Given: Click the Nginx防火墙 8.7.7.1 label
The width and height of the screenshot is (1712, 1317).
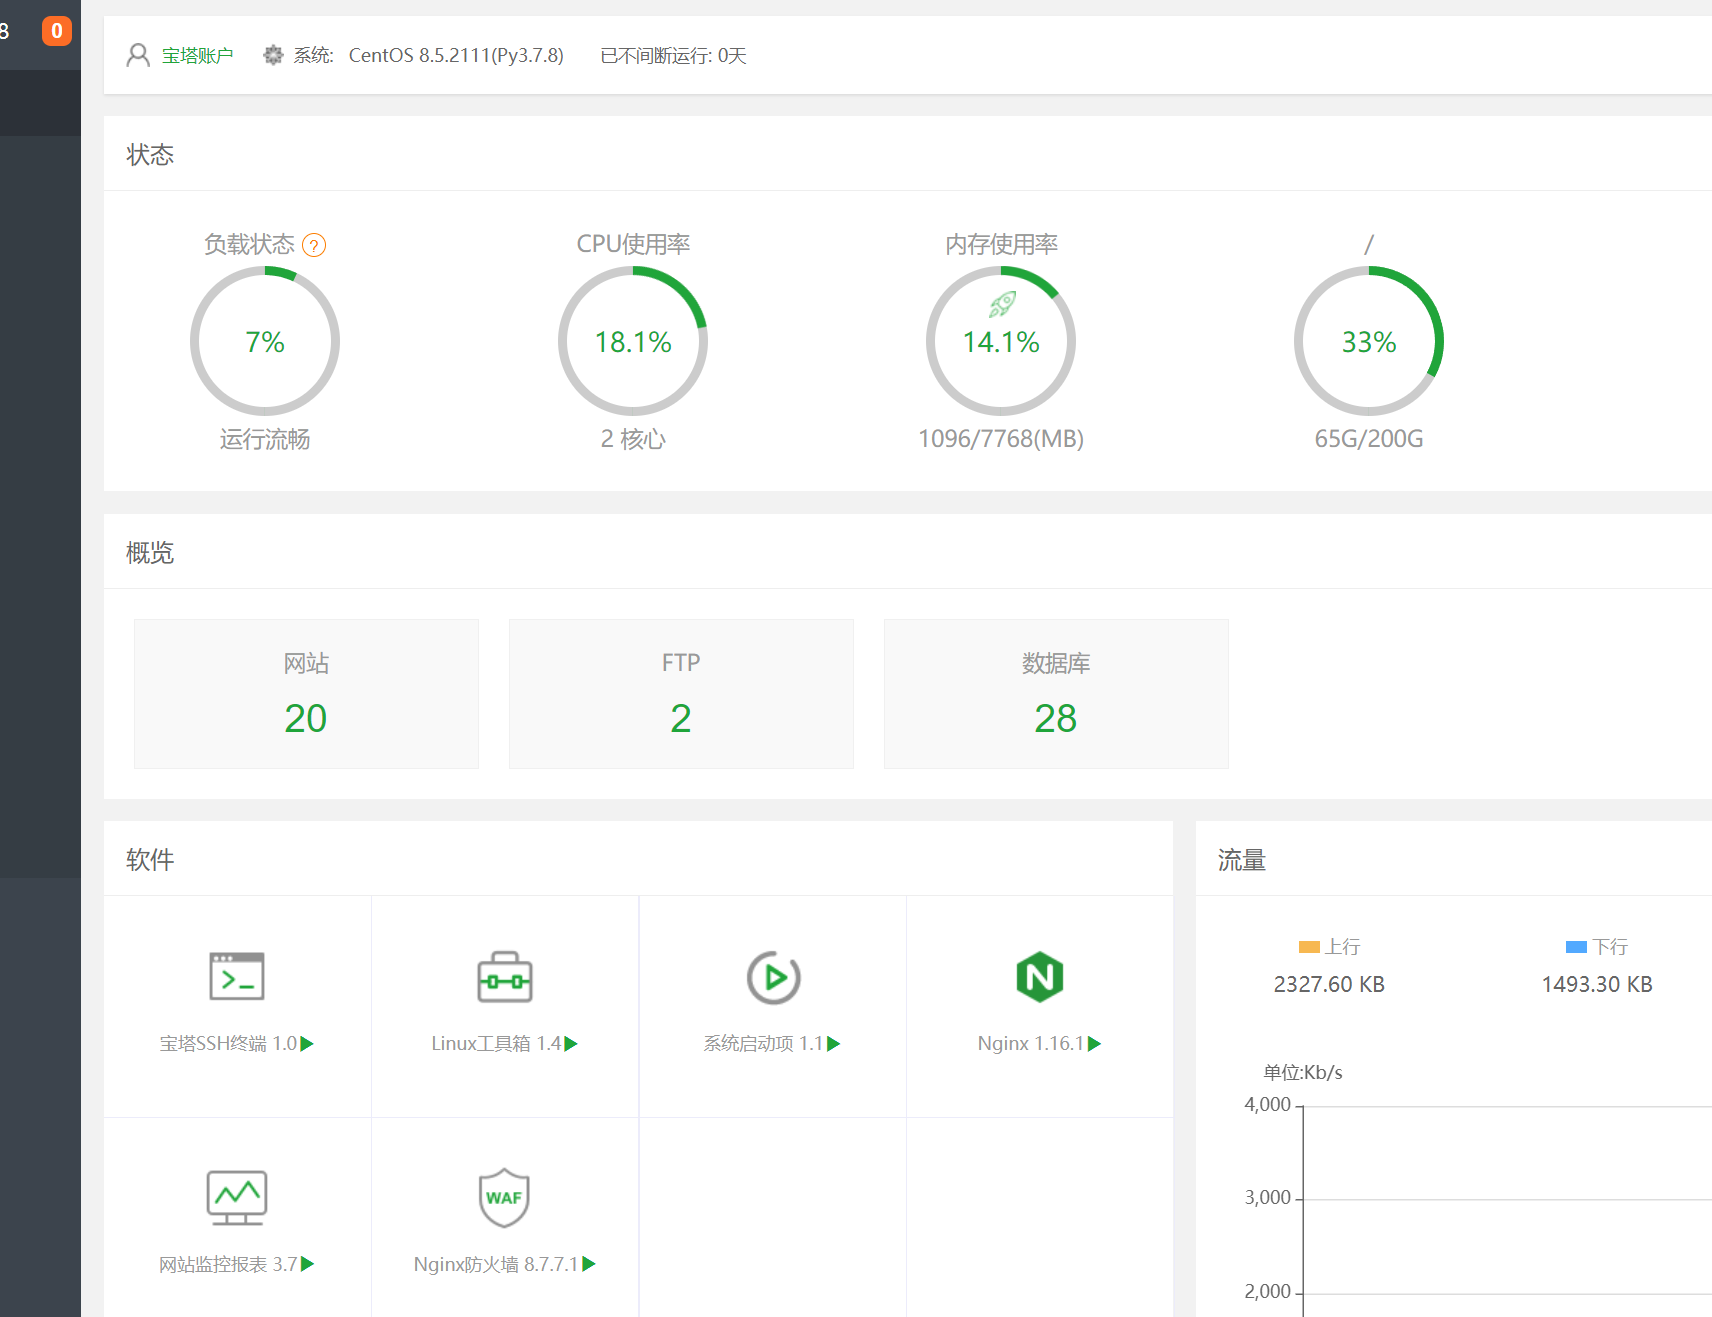Looking at the screenshot, I should point(496,1264).
